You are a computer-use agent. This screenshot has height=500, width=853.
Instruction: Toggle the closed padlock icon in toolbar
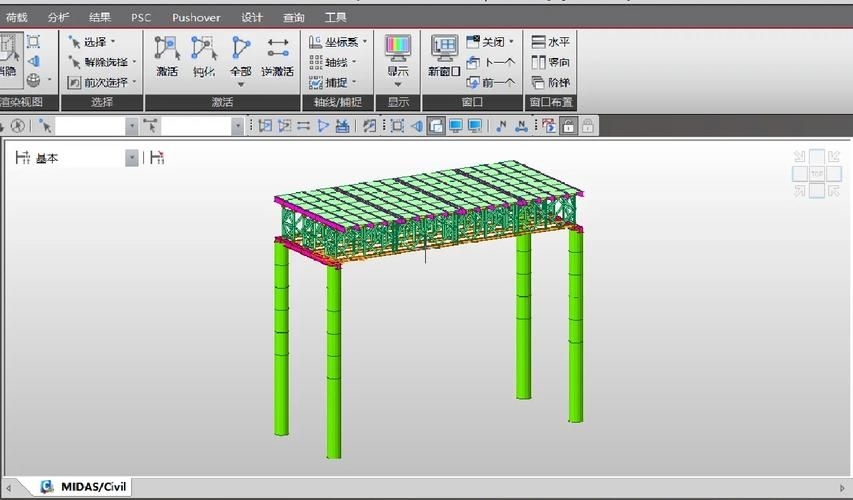[x=588, y=126]
